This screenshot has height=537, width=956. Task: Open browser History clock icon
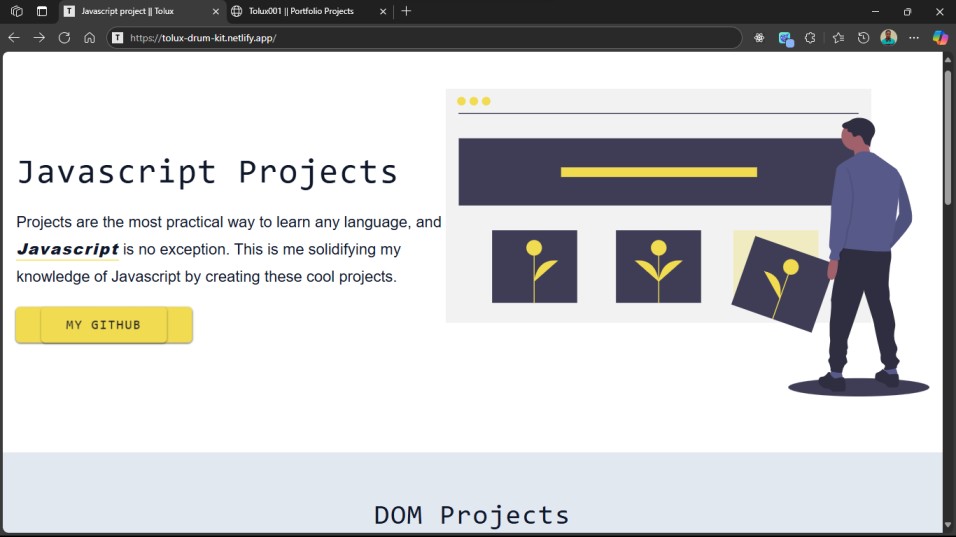(x=863, y=38)
